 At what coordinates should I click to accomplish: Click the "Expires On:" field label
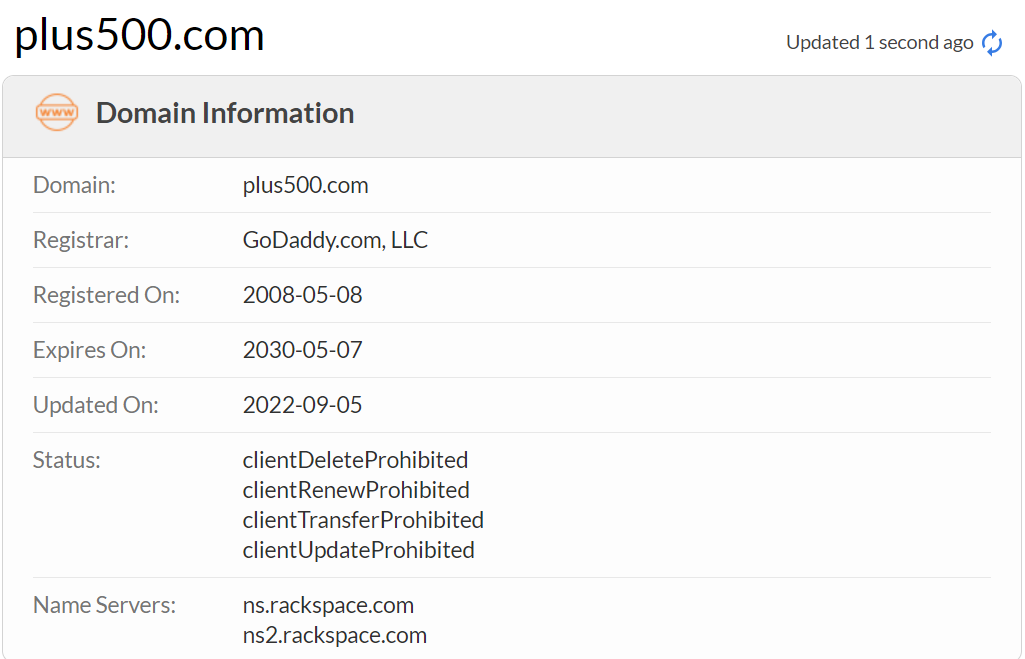(89, 350)
